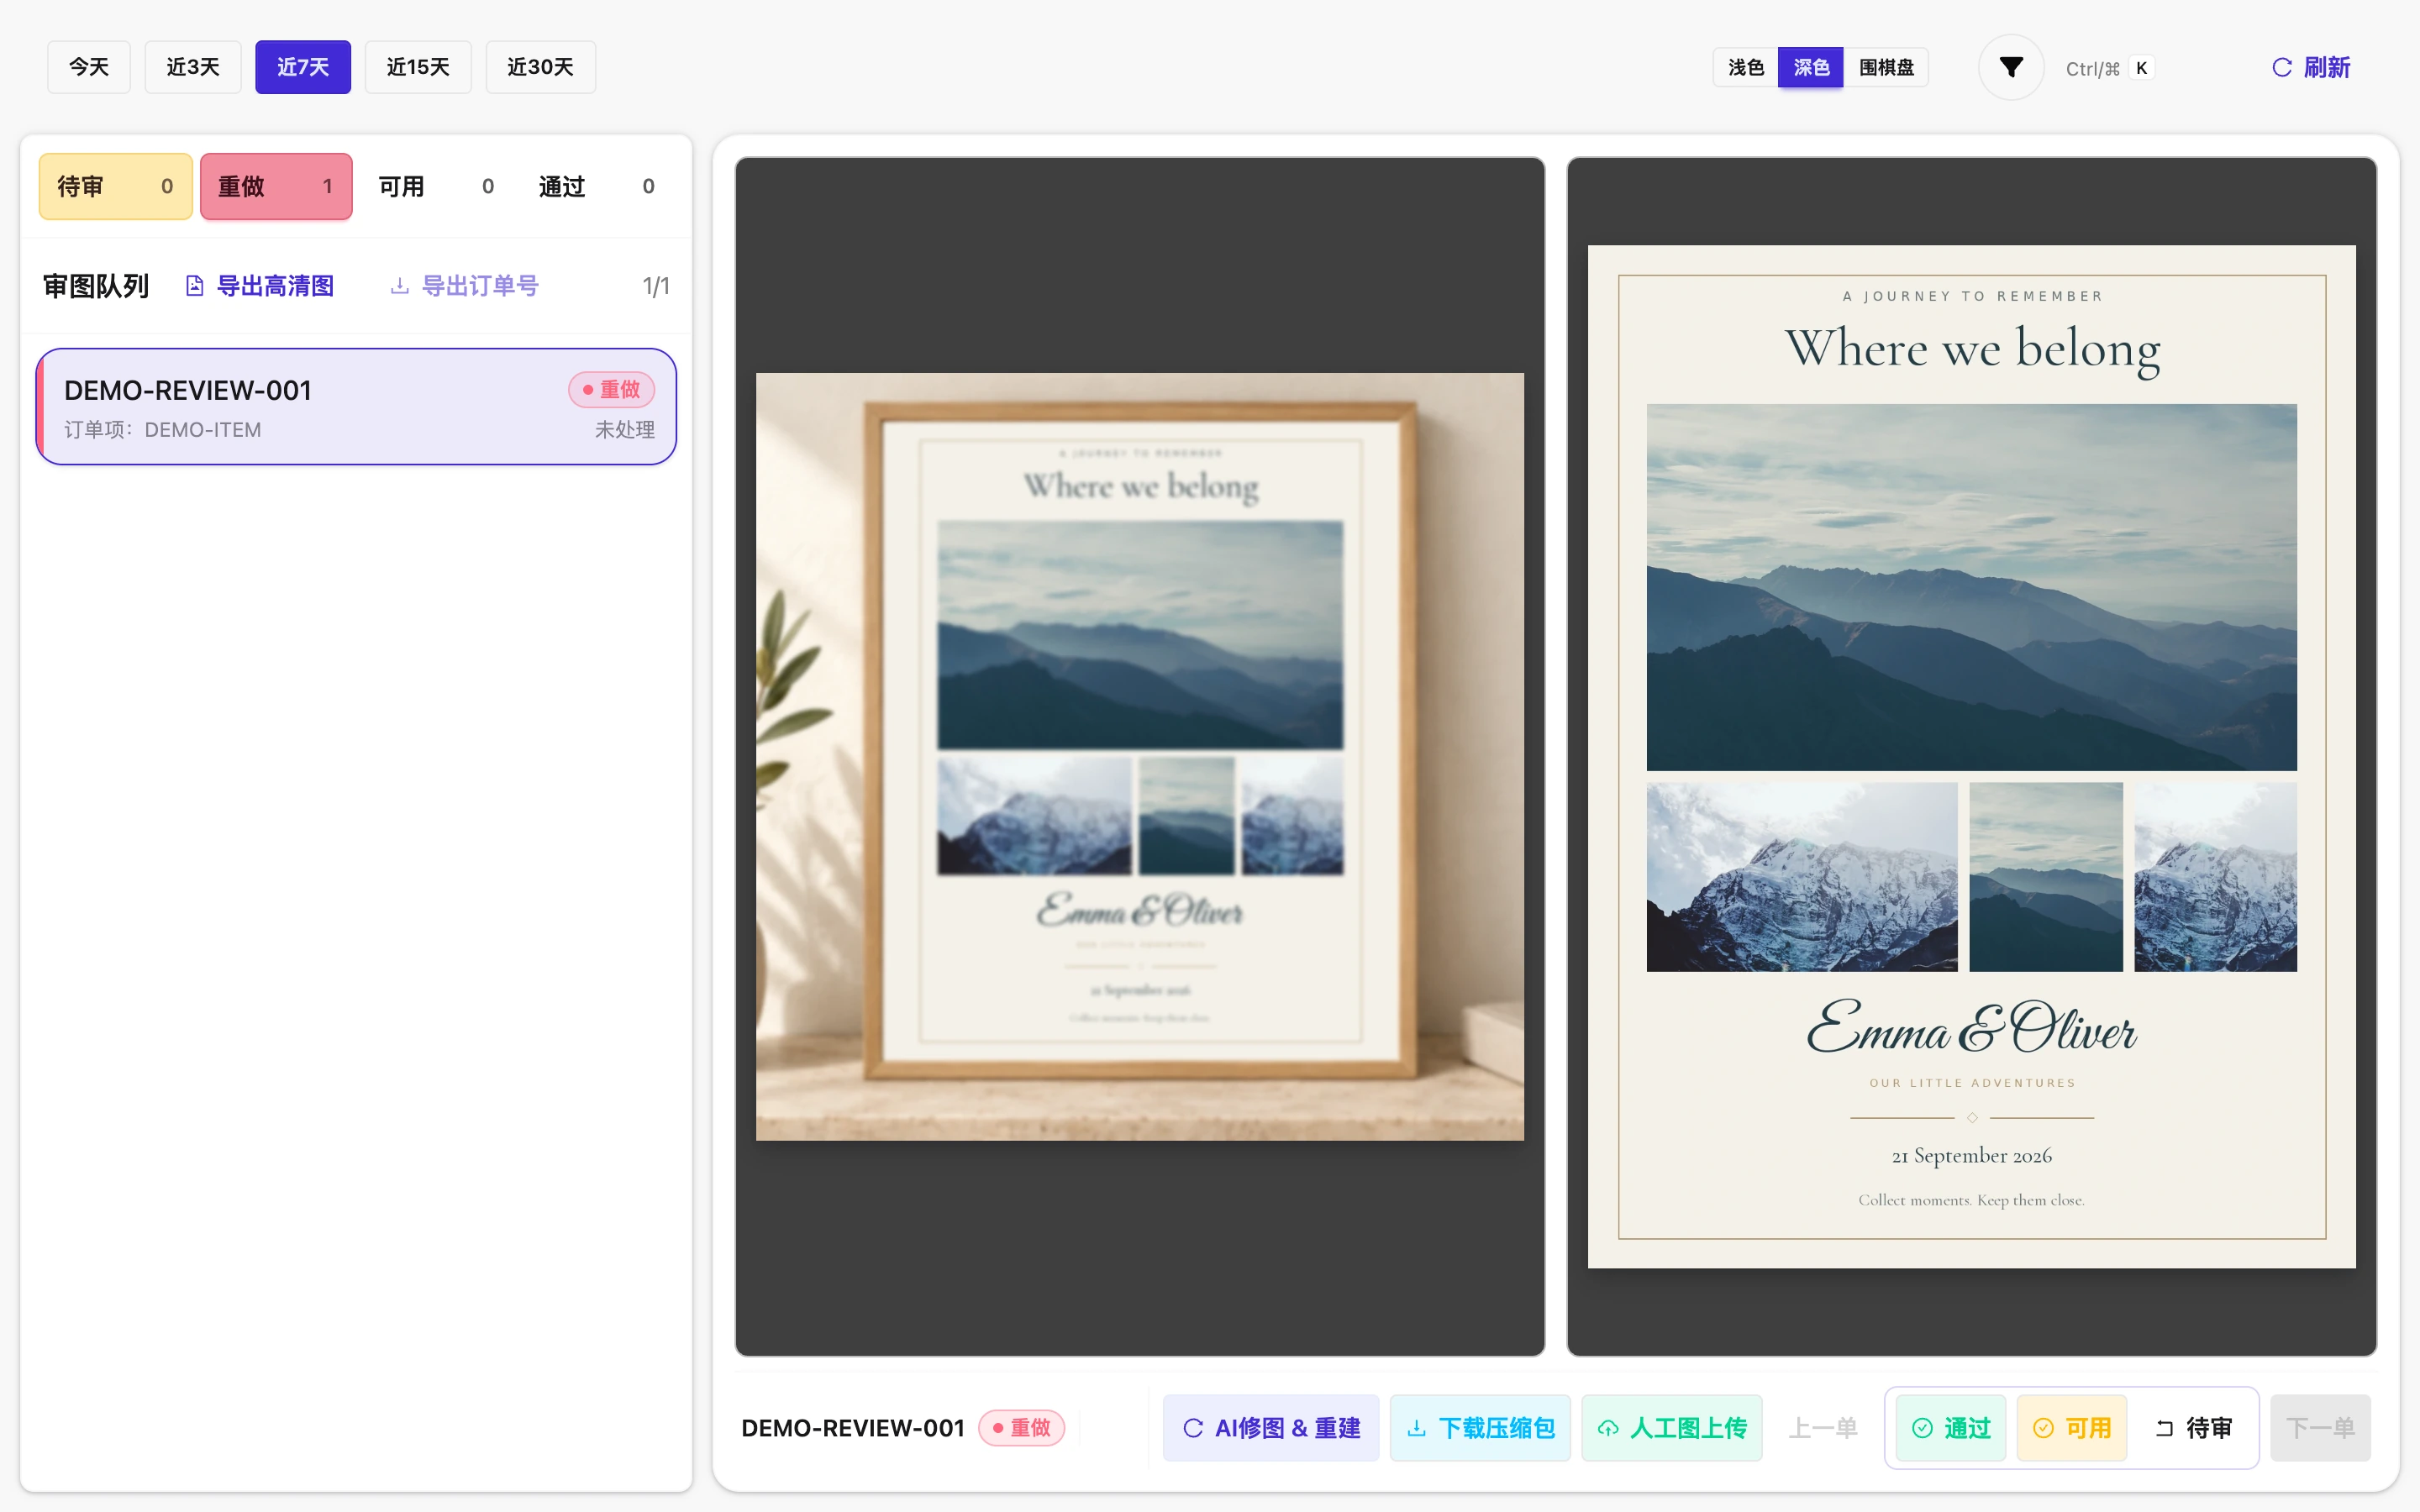This screenshot has height=1512, width=2420.
Task: Click the 1/1 queue counter
Action: pos(656,286)
